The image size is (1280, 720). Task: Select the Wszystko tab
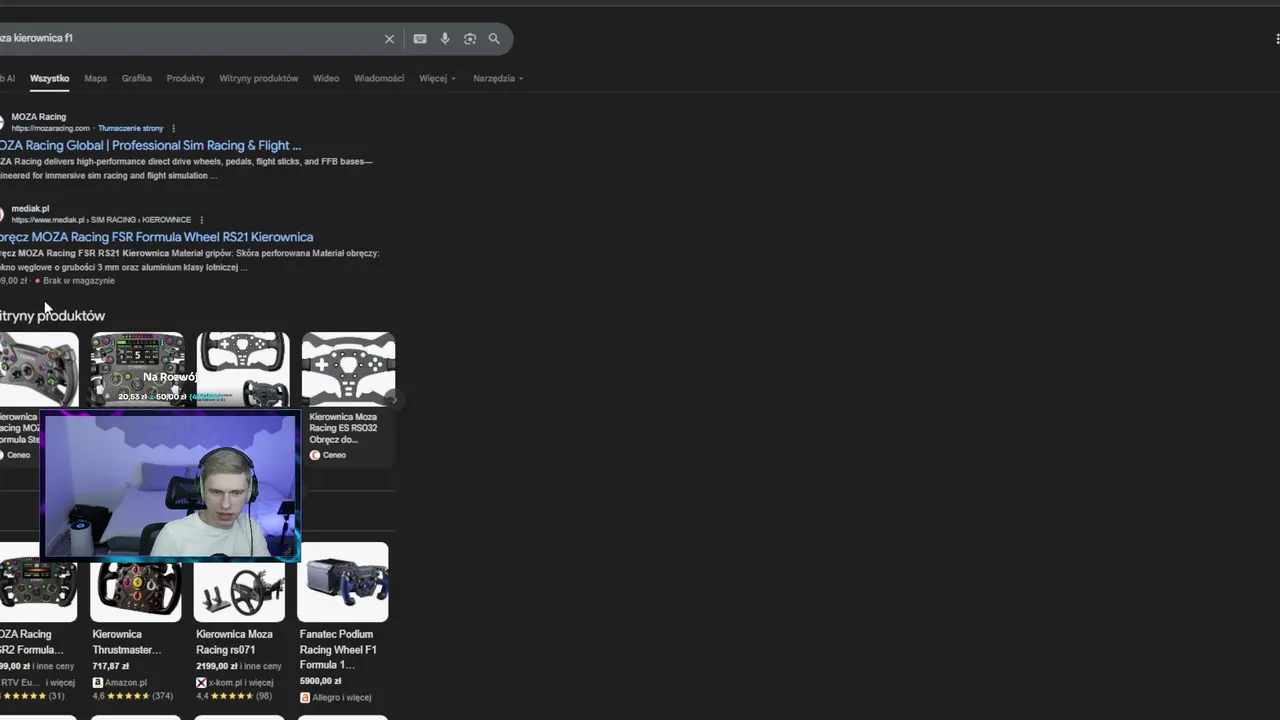click(x=49, y=78)
